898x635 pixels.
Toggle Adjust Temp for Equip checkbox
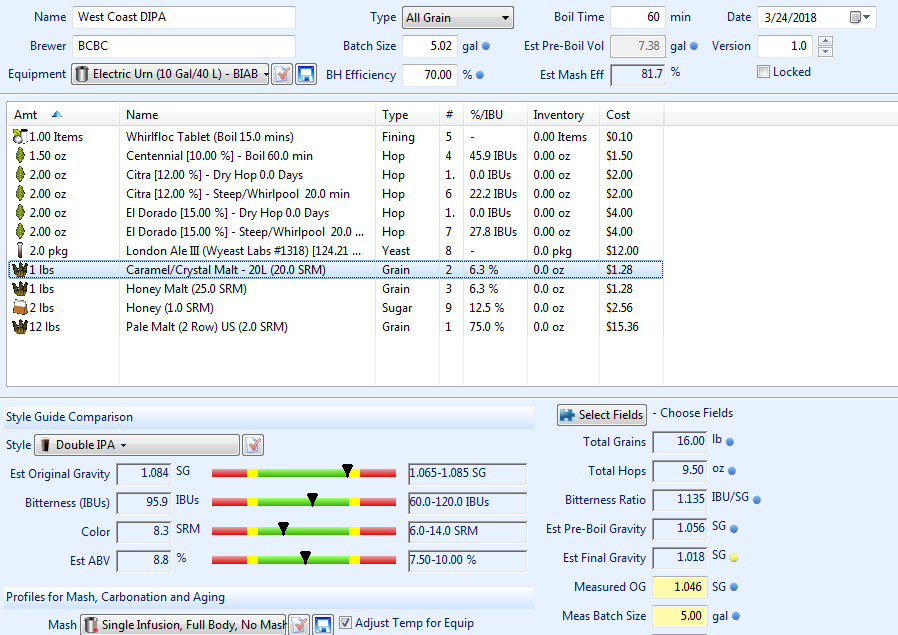tap(345, 622)
